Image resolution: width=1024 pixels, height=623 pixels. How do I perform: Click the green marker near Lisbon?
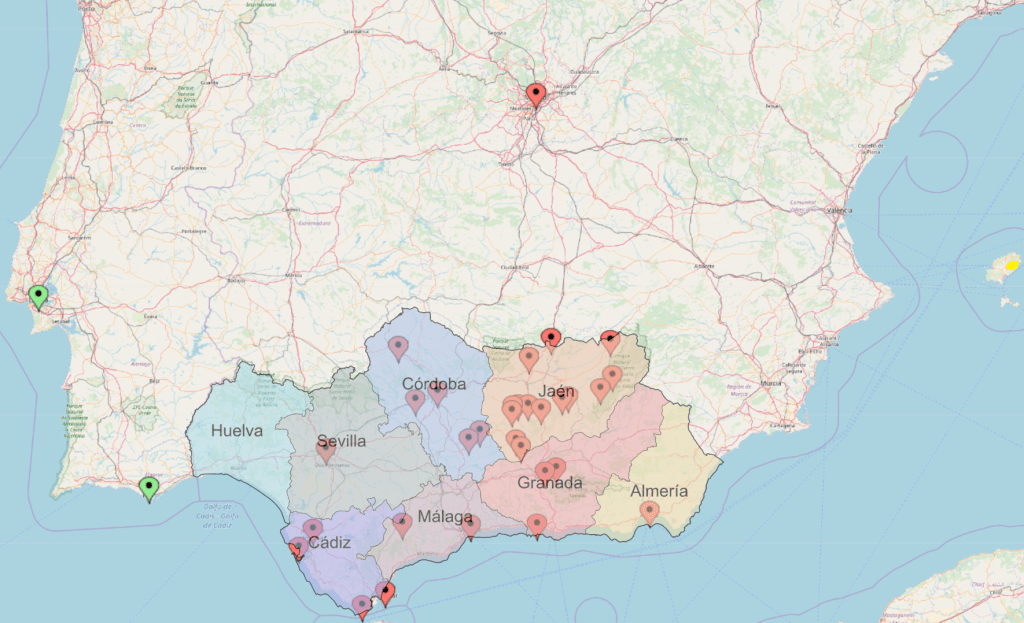(38, 296)
